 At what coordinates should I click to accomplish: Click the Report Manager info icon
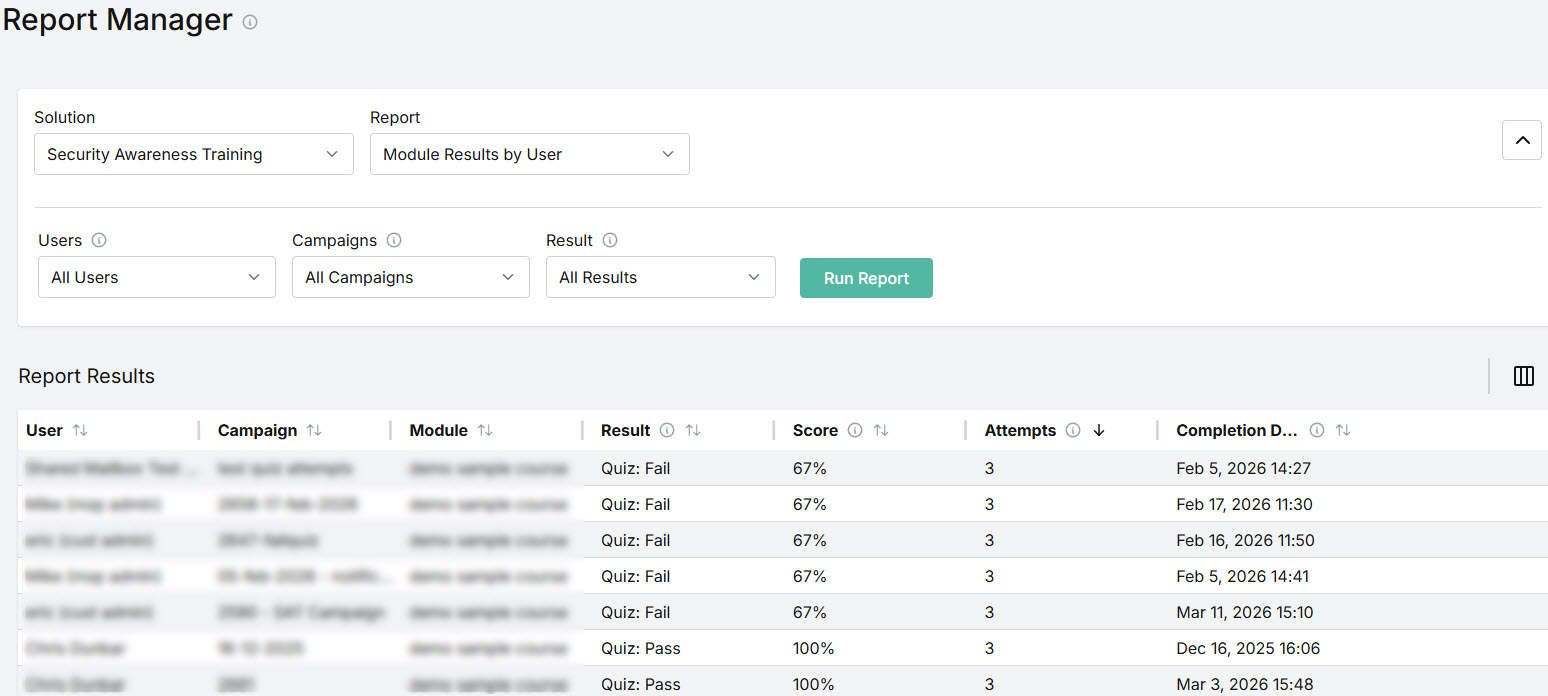(249, 21)
